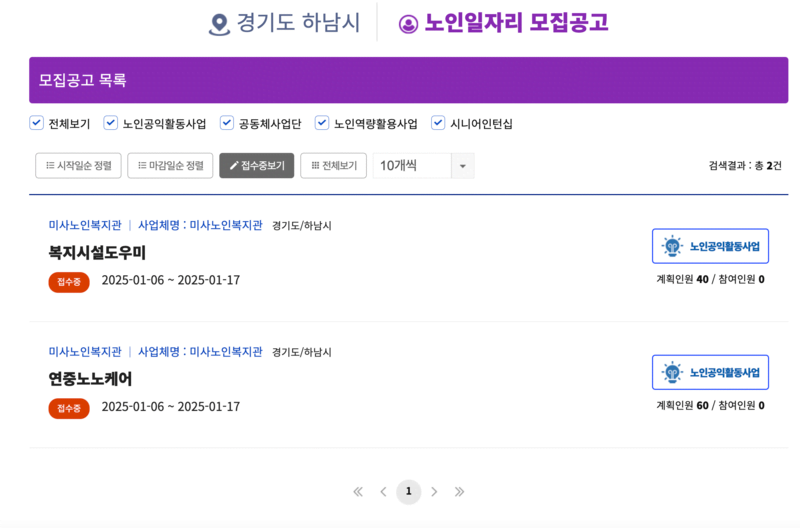Image resolution: width=800 pixels, height=528 pixels.
Task: Click the lightbulb icon in 복지시설도우미 row badge
Action: pos(672,246)
